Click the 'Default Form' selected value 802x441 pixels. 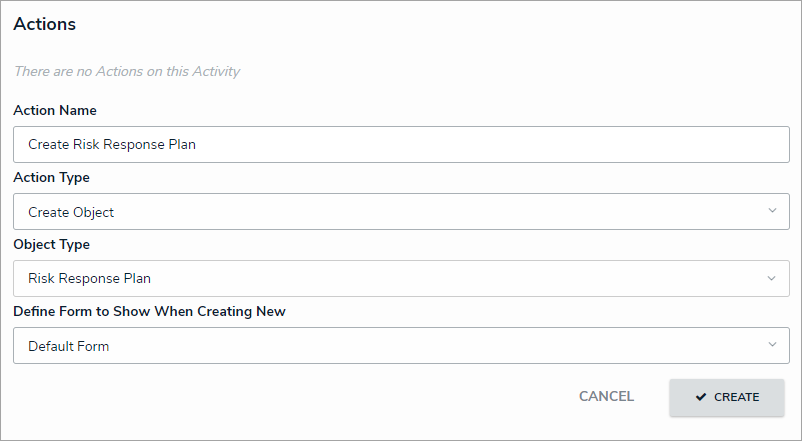coord(68,346)
